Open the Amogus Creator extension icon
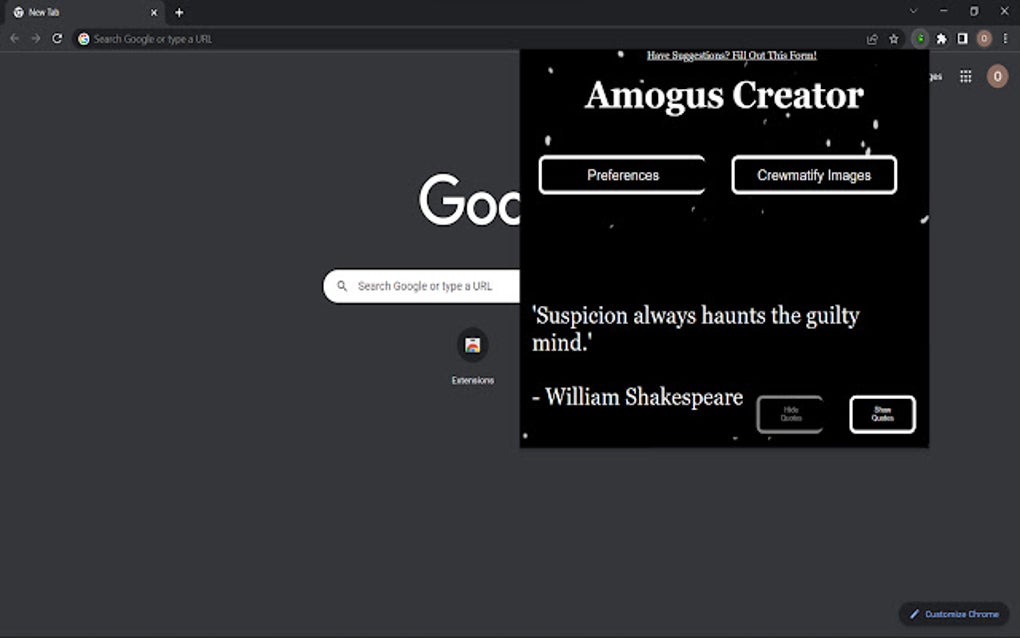 click(x=919, y=38)
